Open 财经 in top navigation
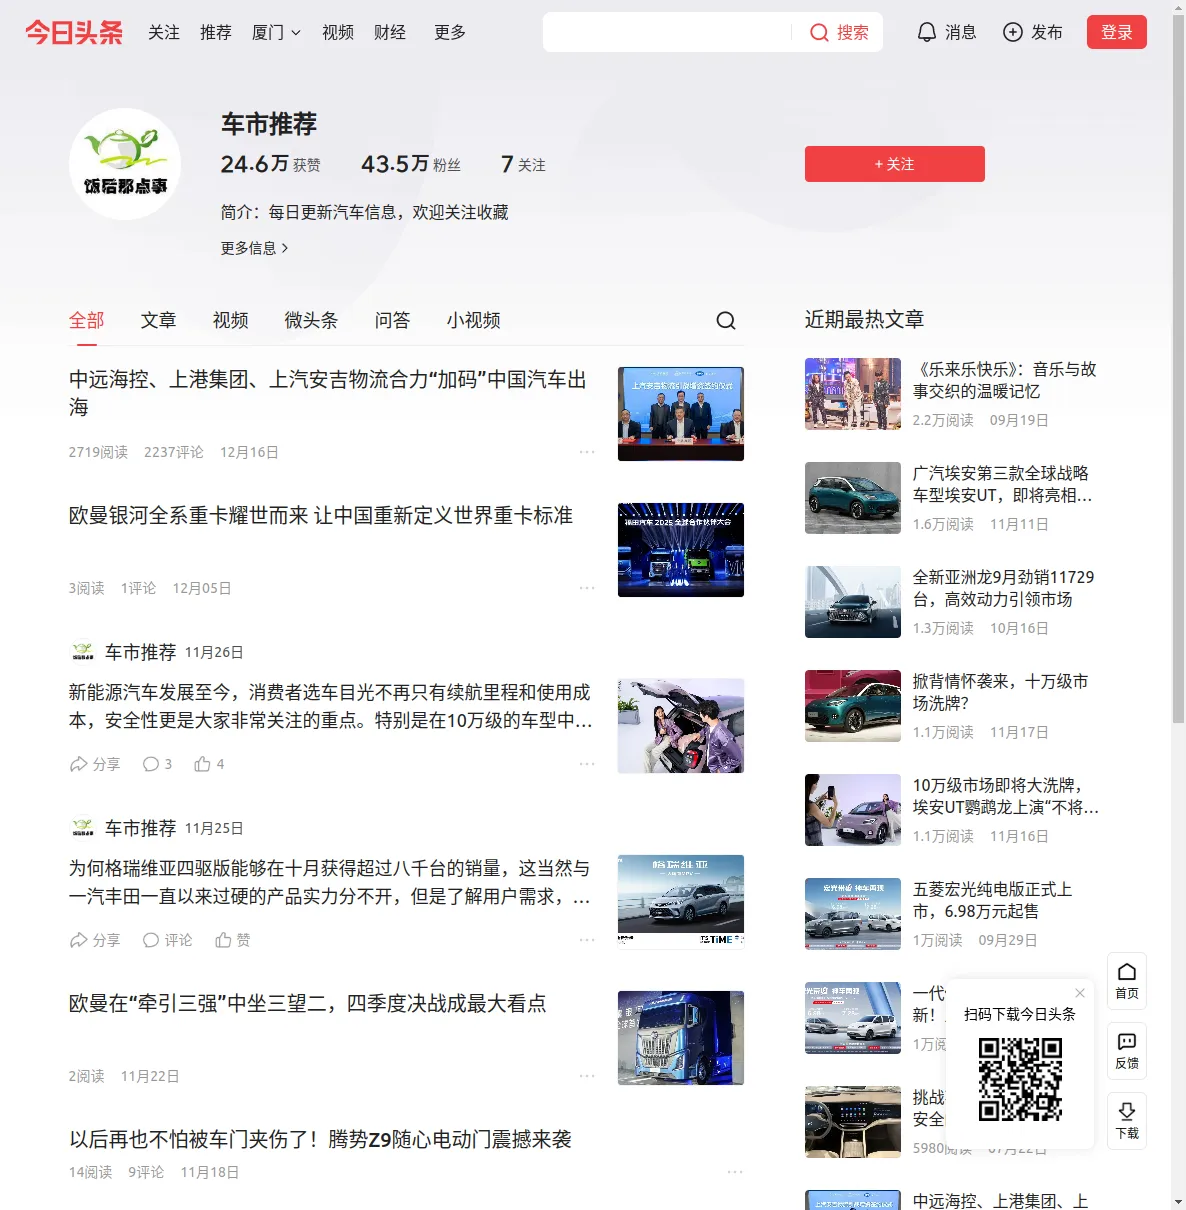1186x1210 pixels. (390, 32)
